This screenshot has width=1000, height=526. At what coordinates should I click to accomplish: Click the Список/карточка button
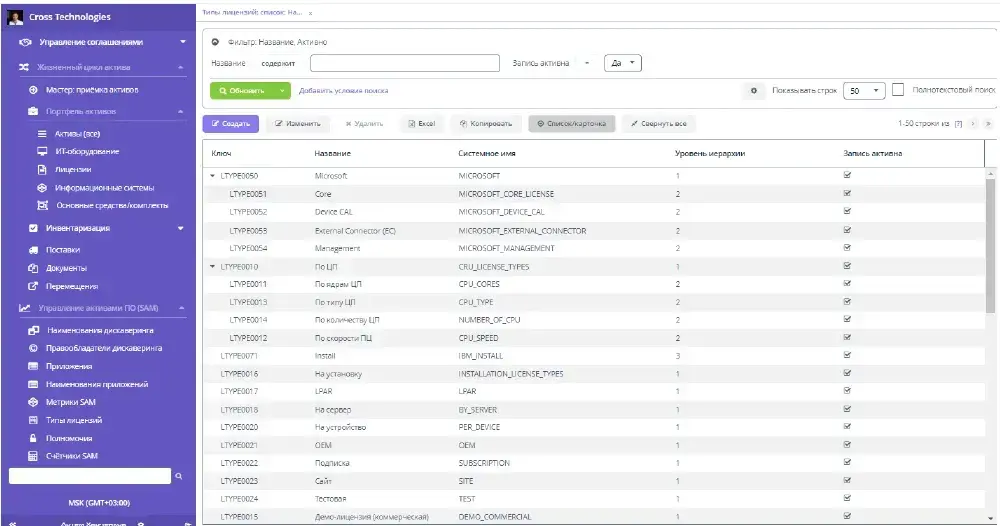571,124
